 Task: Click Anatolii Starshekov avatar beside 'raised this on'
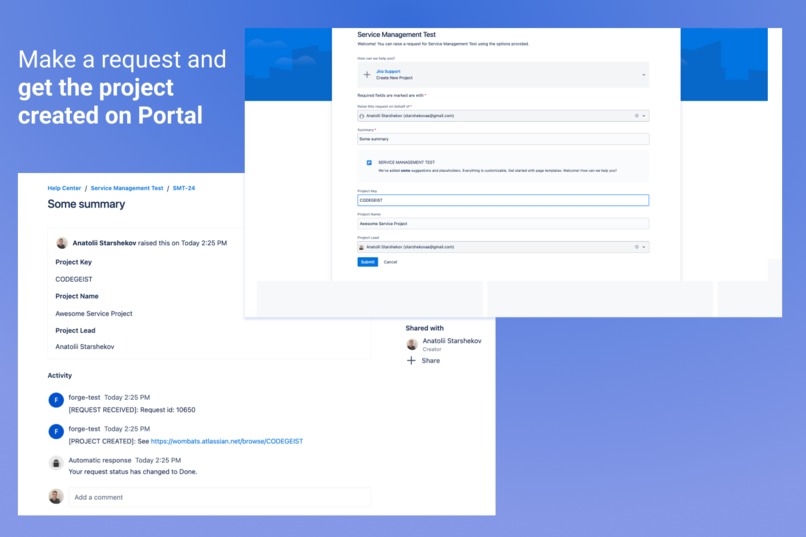tap(62, 243)
